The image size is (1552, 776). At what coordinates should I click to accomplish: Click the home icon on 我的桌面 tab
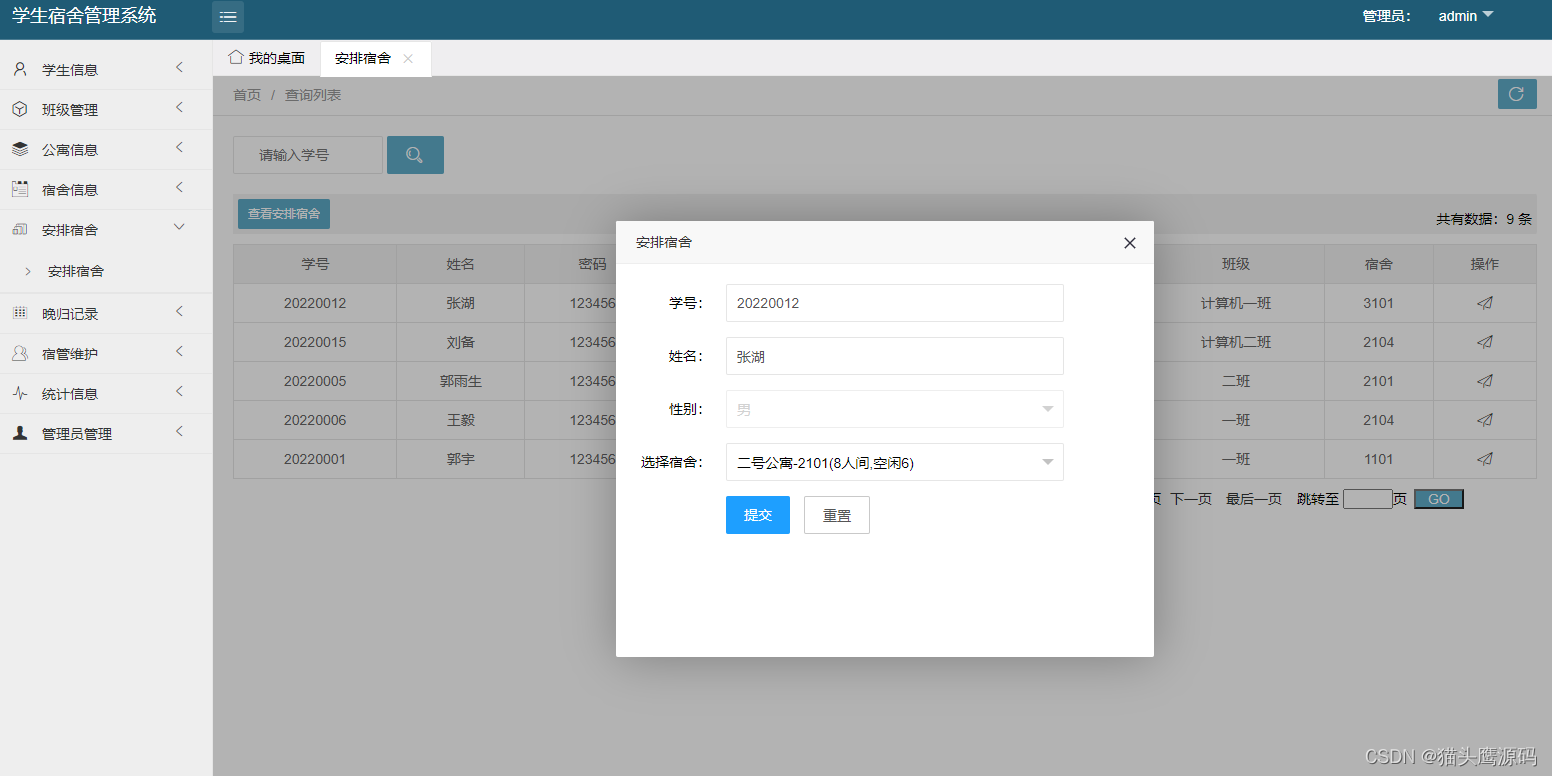coord(236,57)
